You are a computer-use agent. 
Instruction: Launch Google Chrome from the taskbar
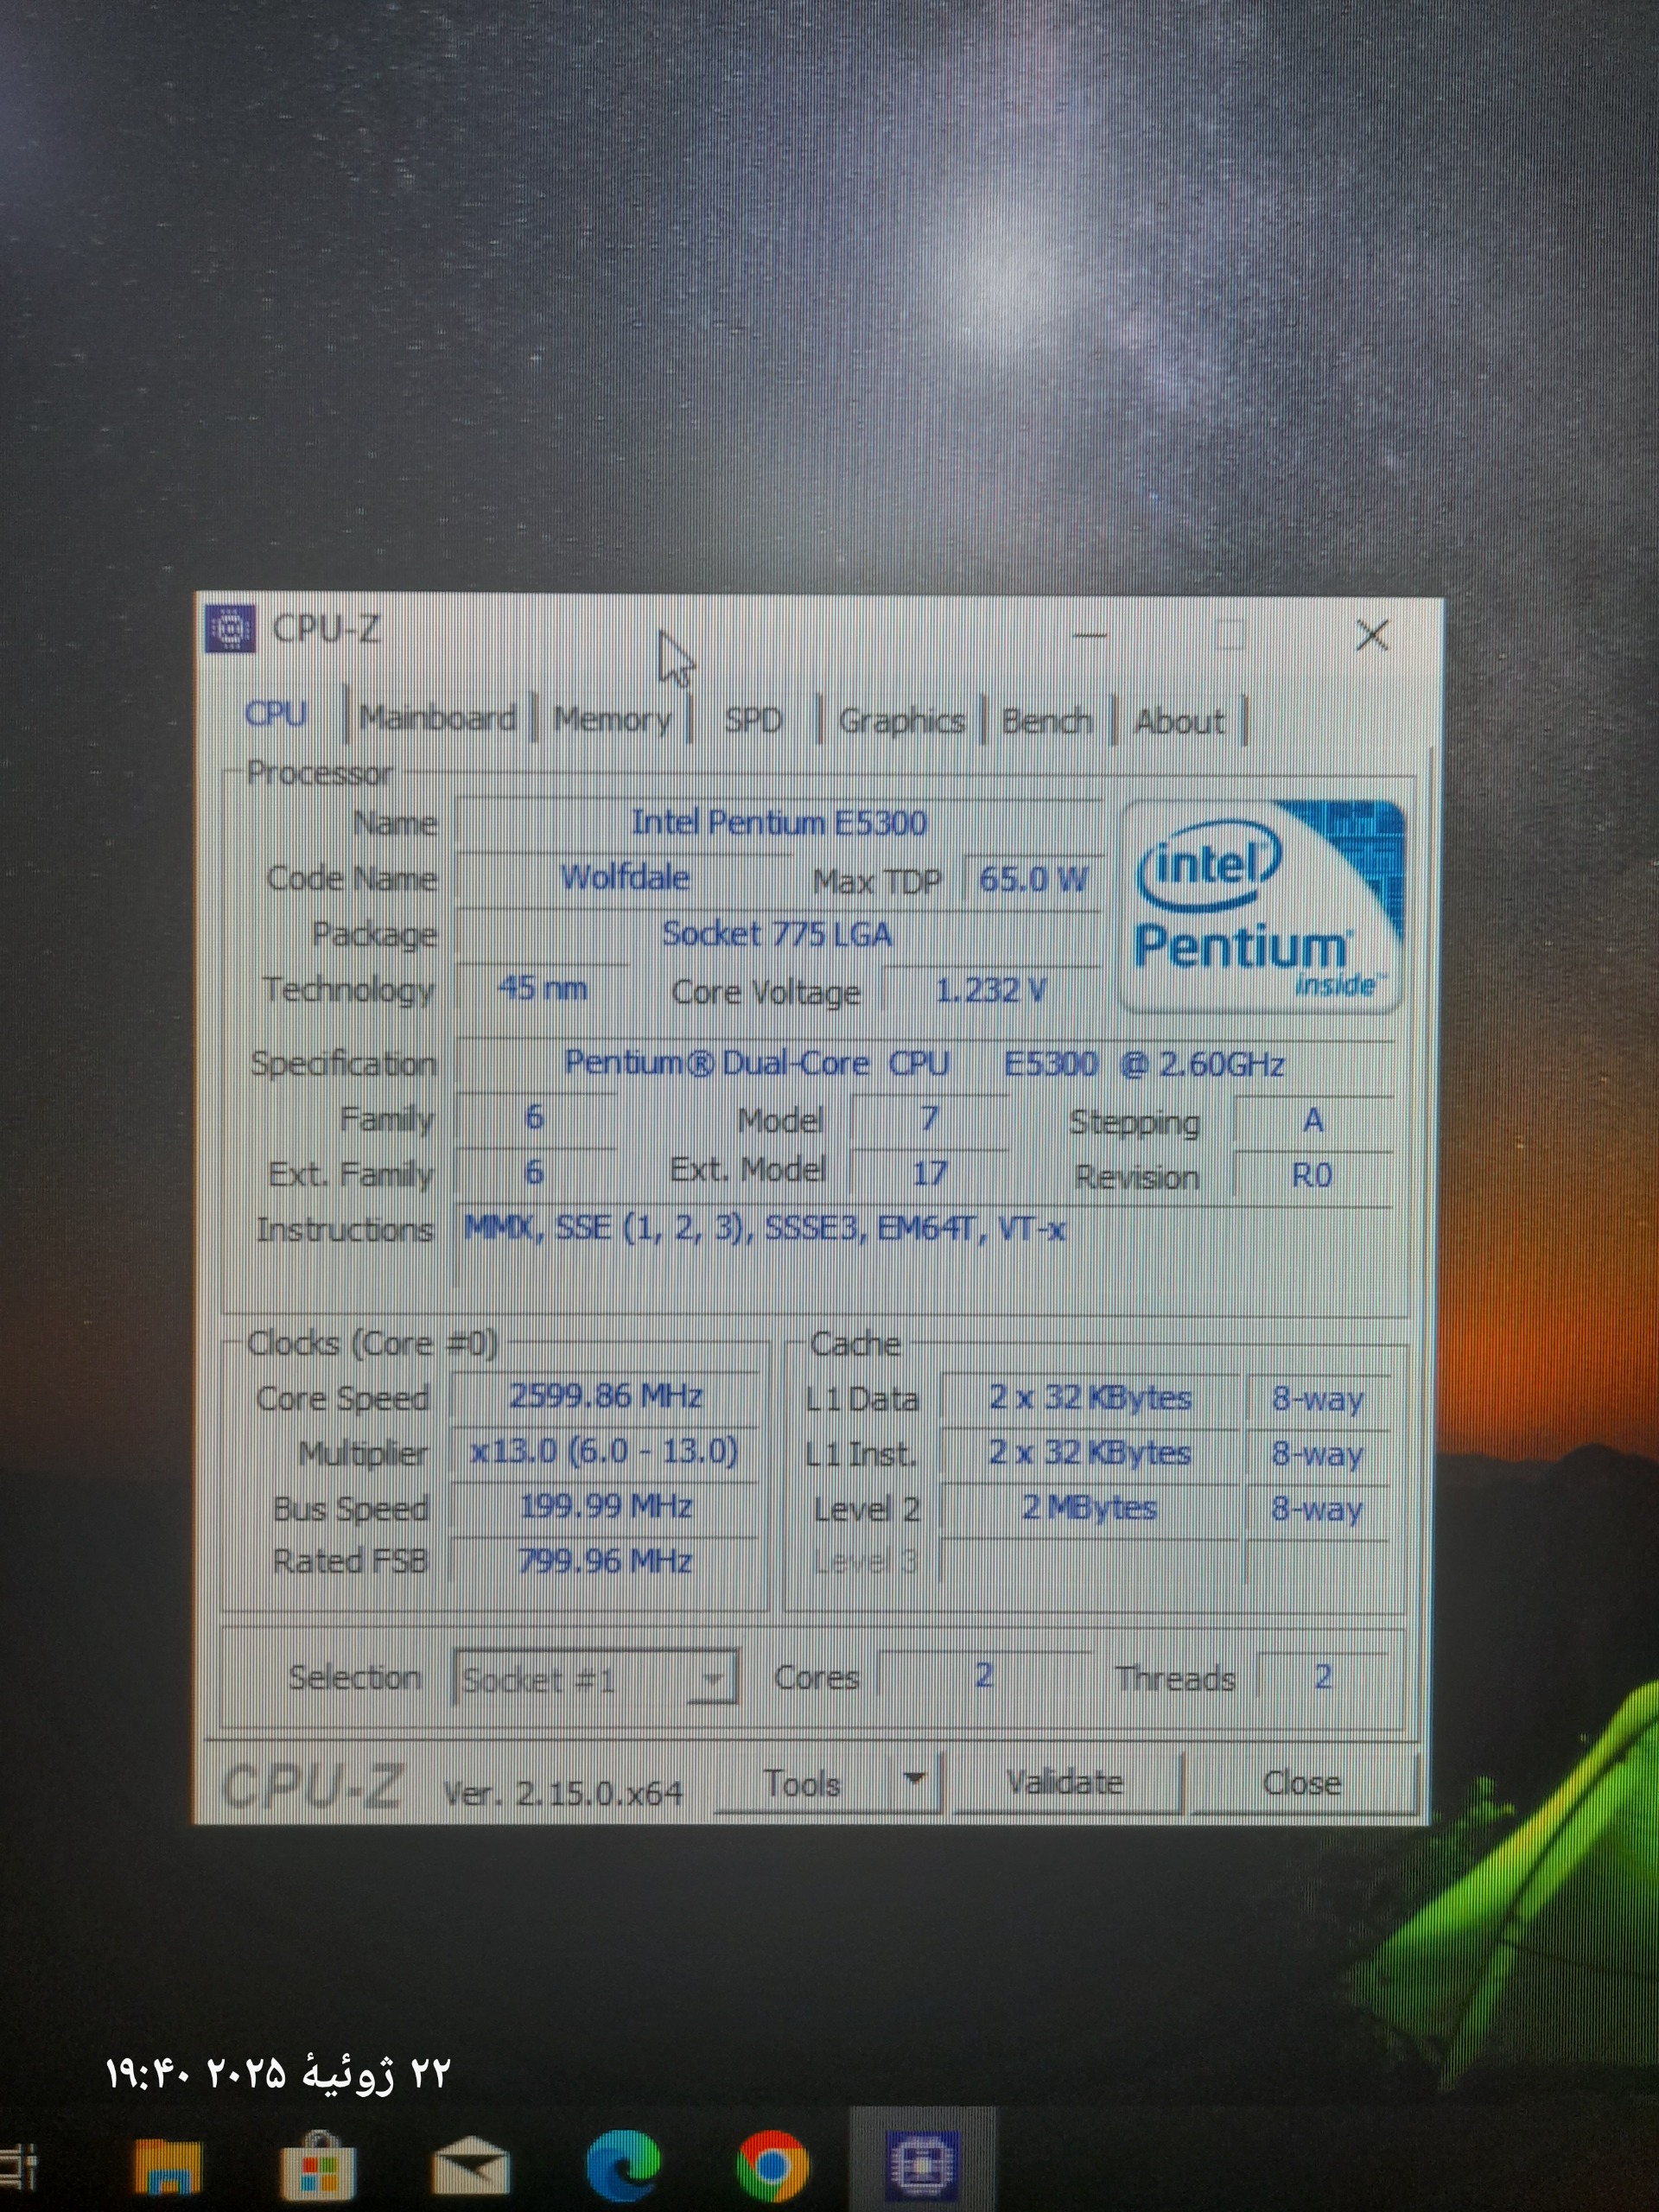pyautogui.click(x=772, y=2166)
